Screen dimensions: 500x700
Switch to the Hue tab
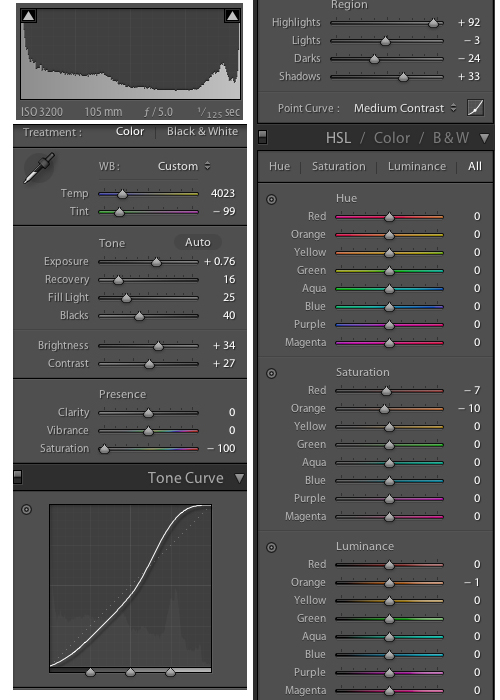(x=279, y=167)
